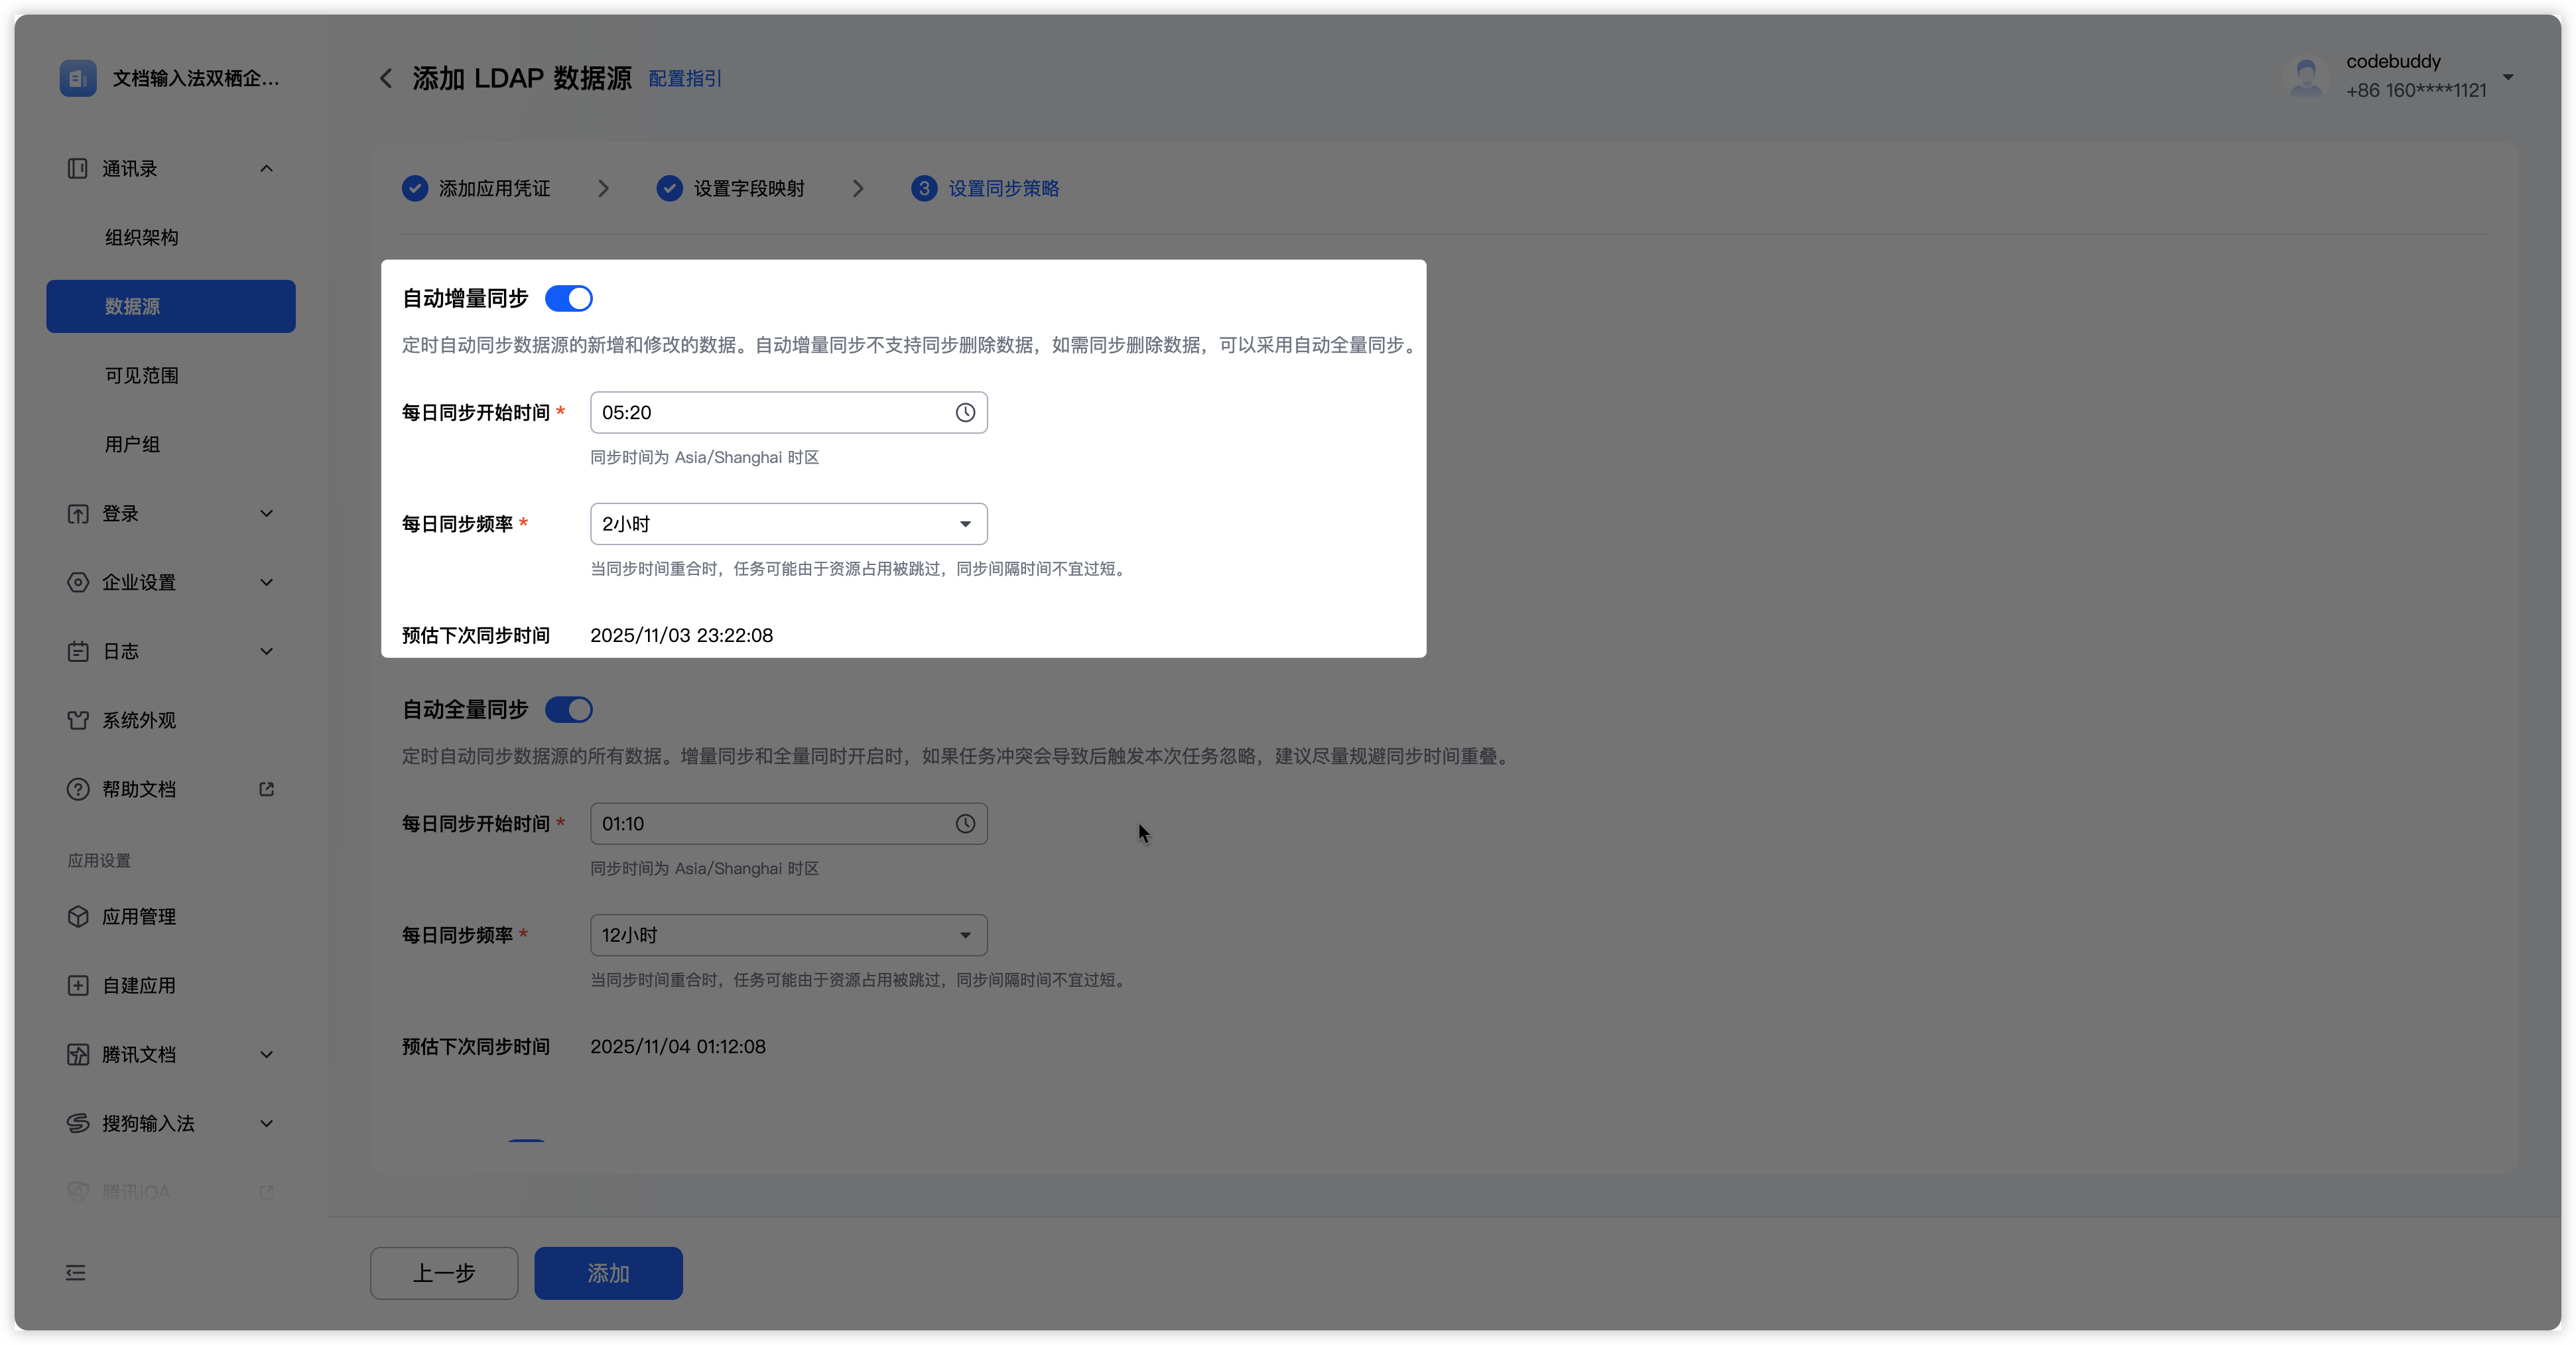This screenshot has width=2576, height=1345.
Task: Click the back arrow beside 添加 LDAP 数据源
Action: click(x=386, y=78)
